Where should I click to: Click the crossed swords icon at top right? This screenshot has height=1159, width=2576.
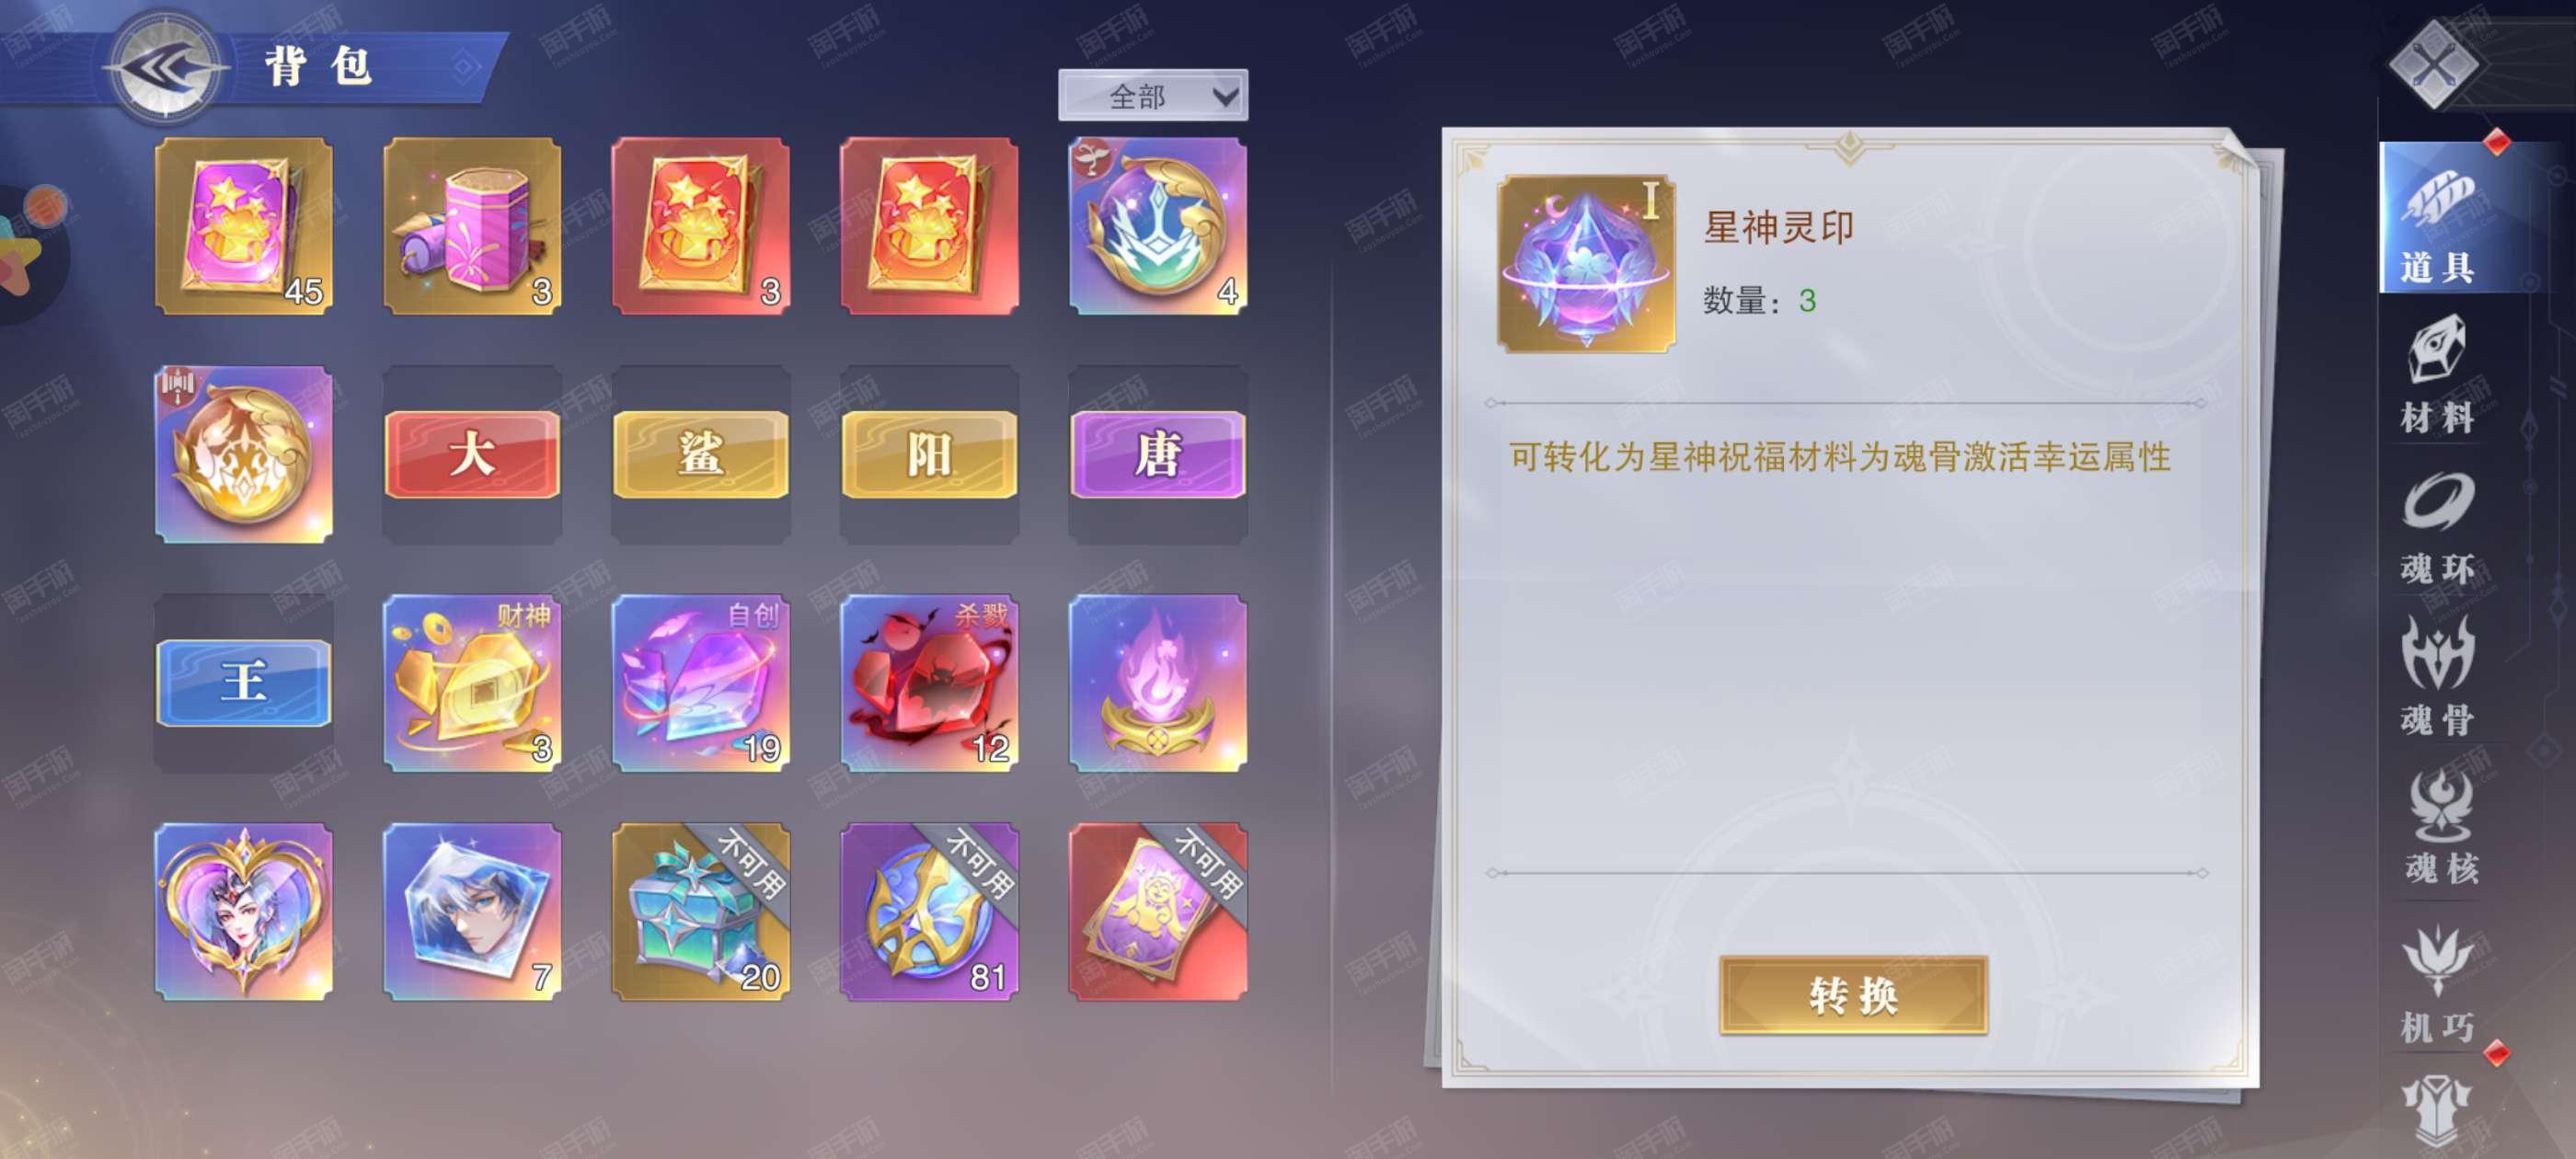point(2434,64)
